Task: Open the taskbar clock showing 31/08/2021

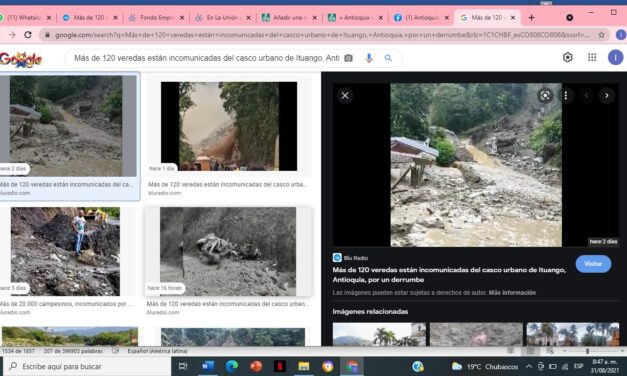Action: (x=605, y=366)
